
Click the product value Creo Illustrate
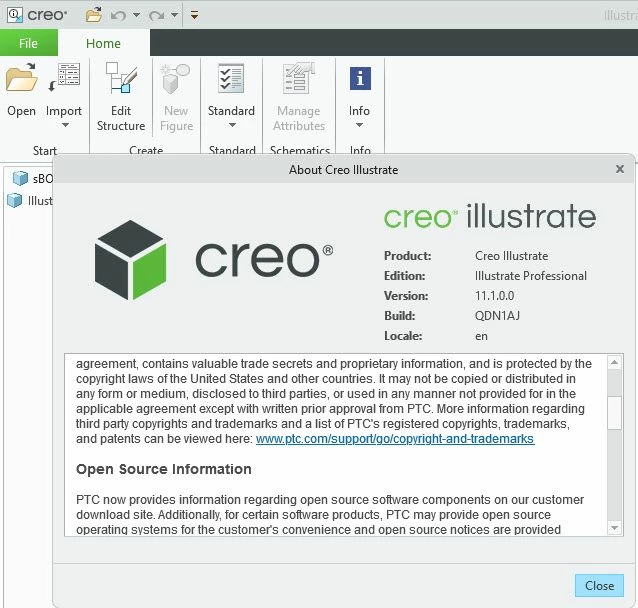(511, 256)
